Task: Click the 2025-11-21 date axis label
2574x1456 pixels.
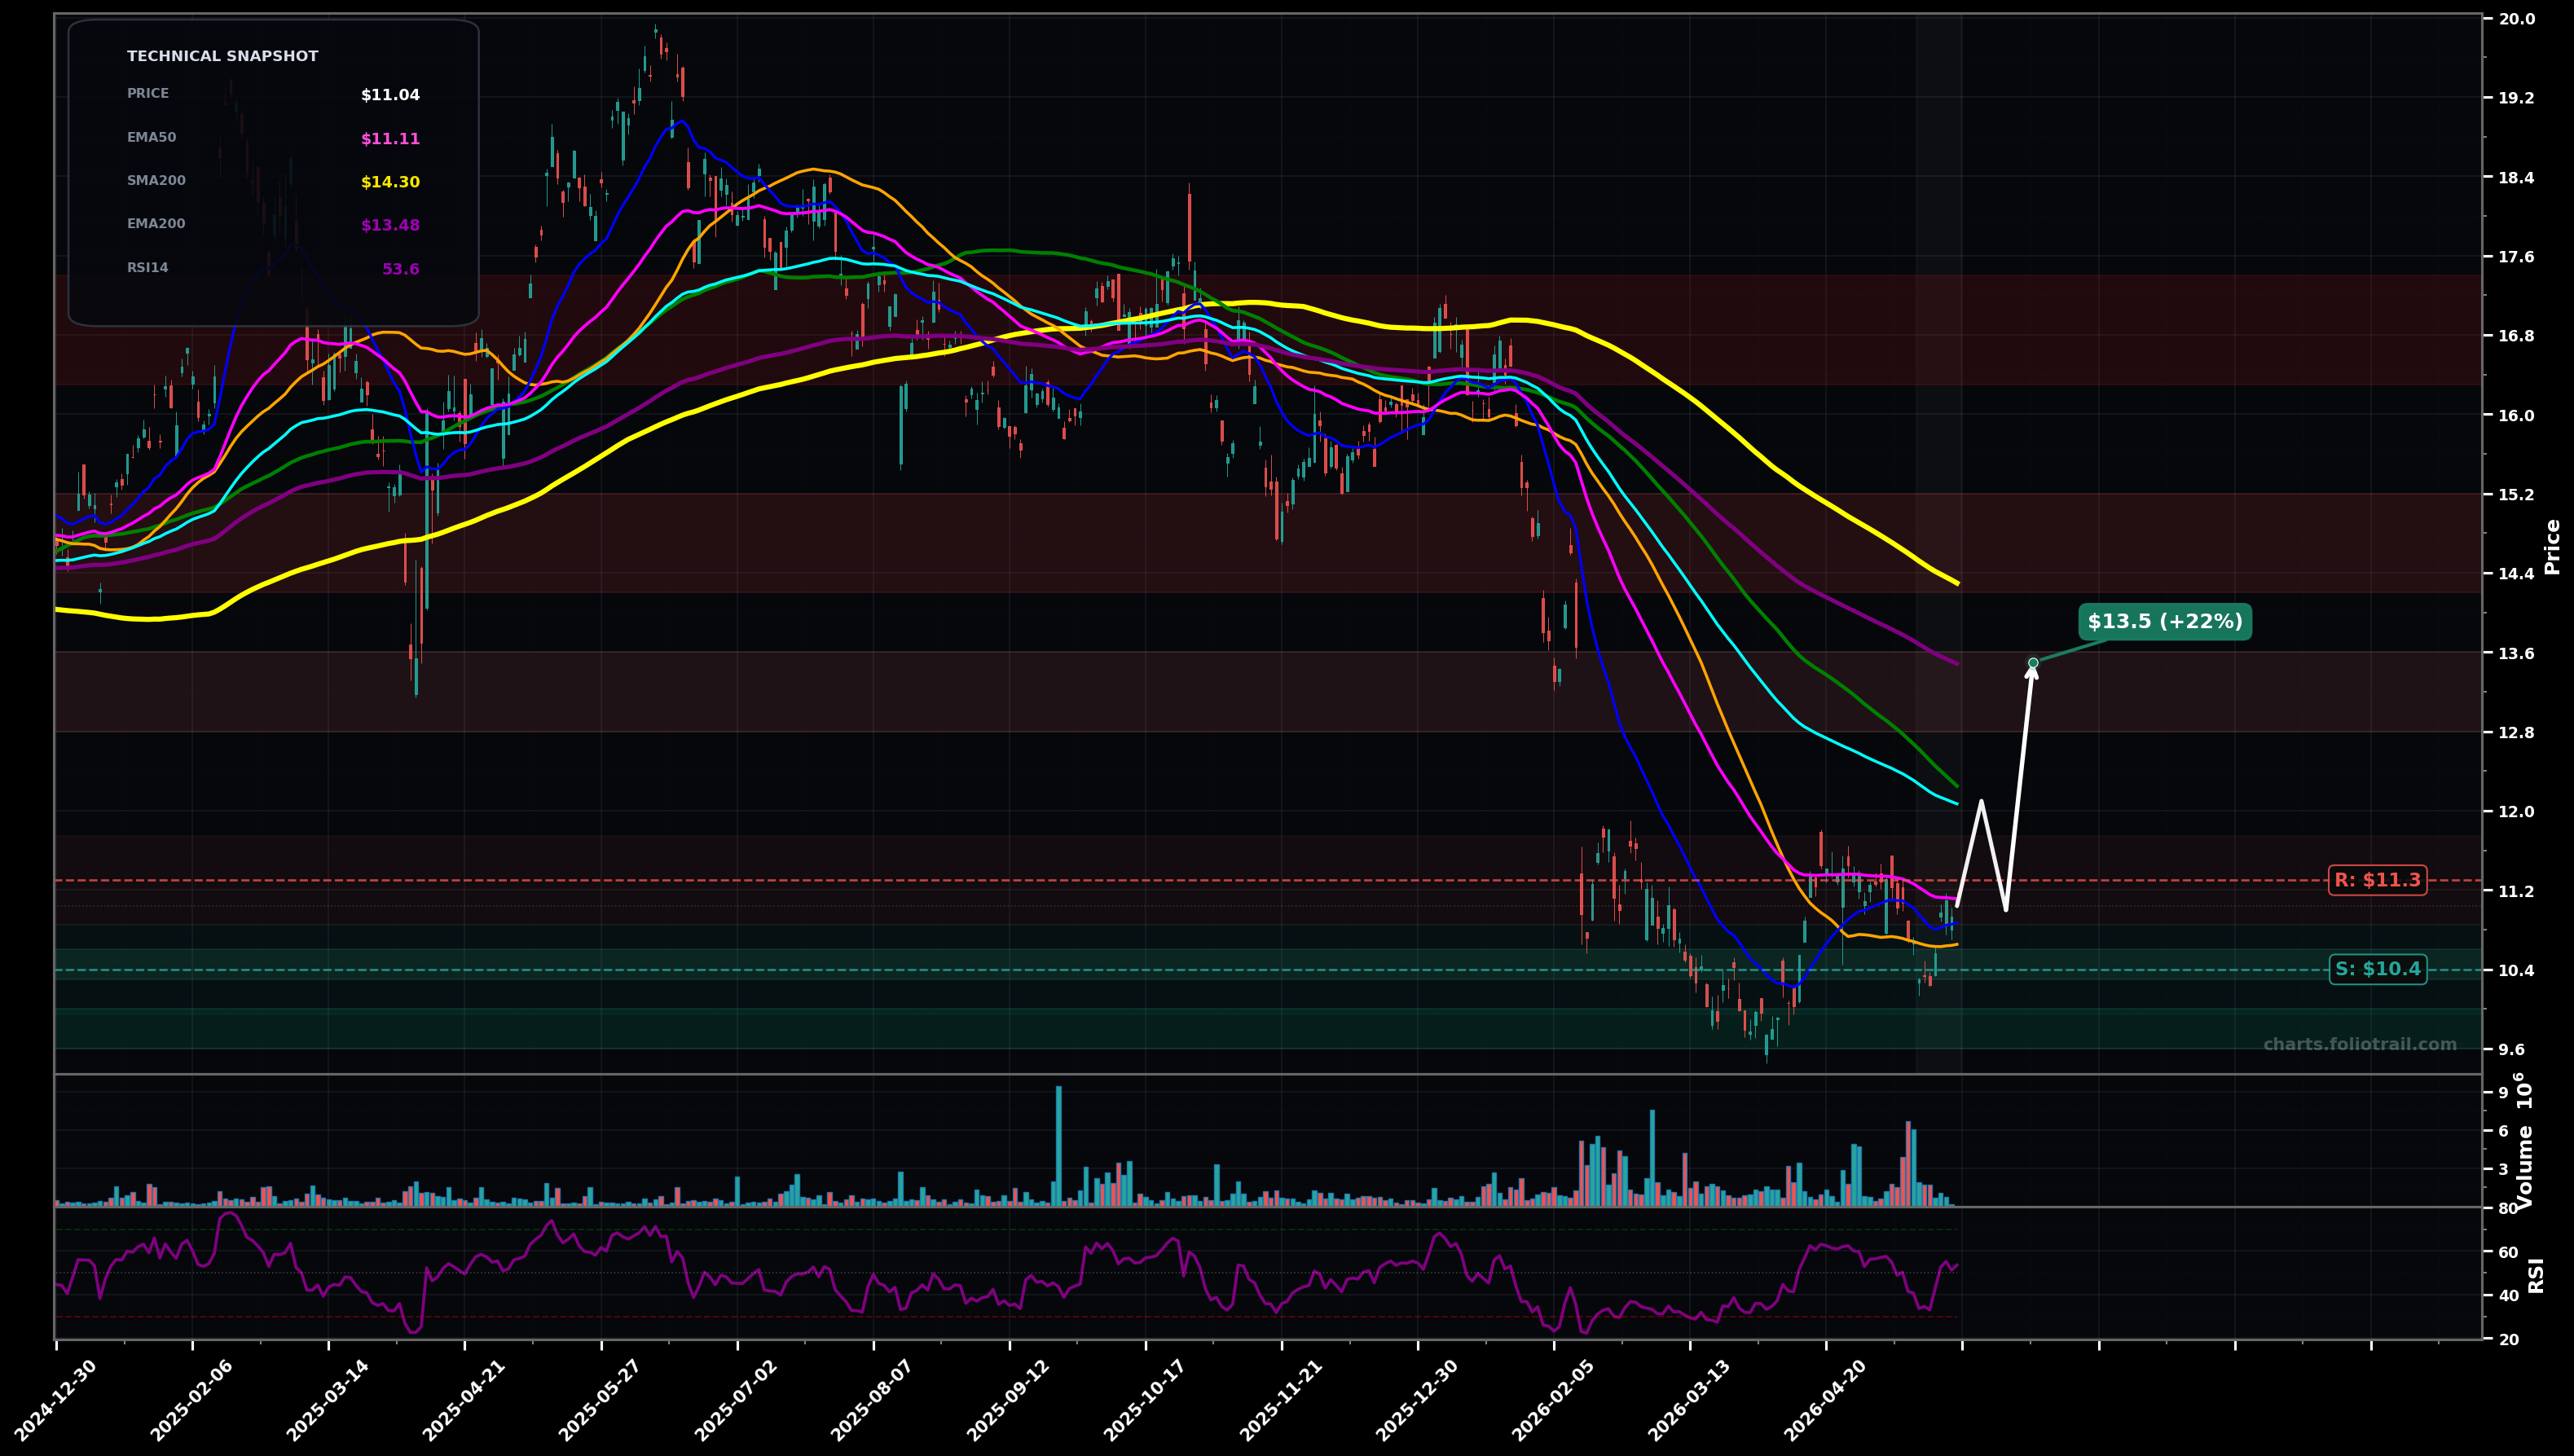Action: 1280,1400
